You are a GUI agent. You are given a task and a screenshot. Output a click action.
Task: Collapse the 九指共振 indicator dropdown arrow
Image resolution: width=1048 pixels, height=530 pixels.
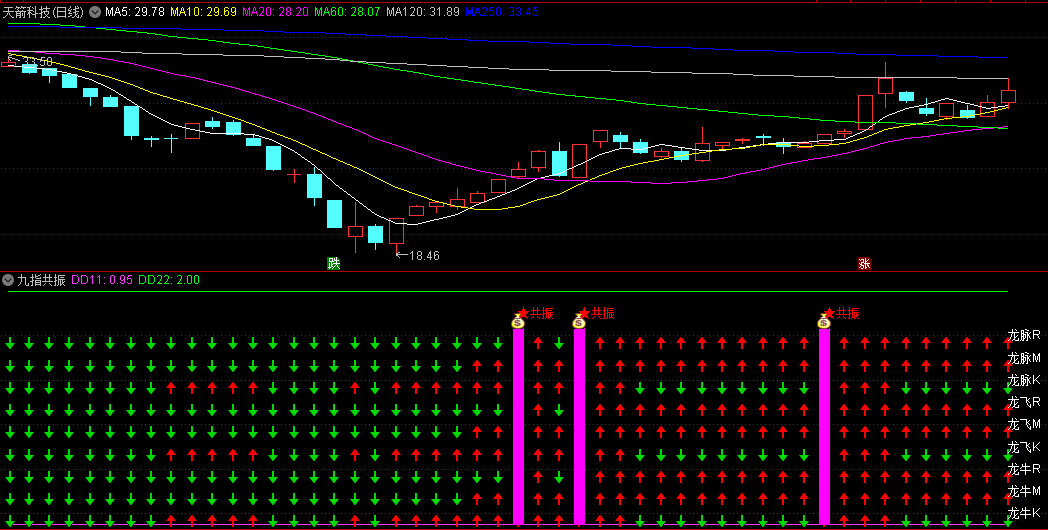pyautogui.click(x=8, y=280)
